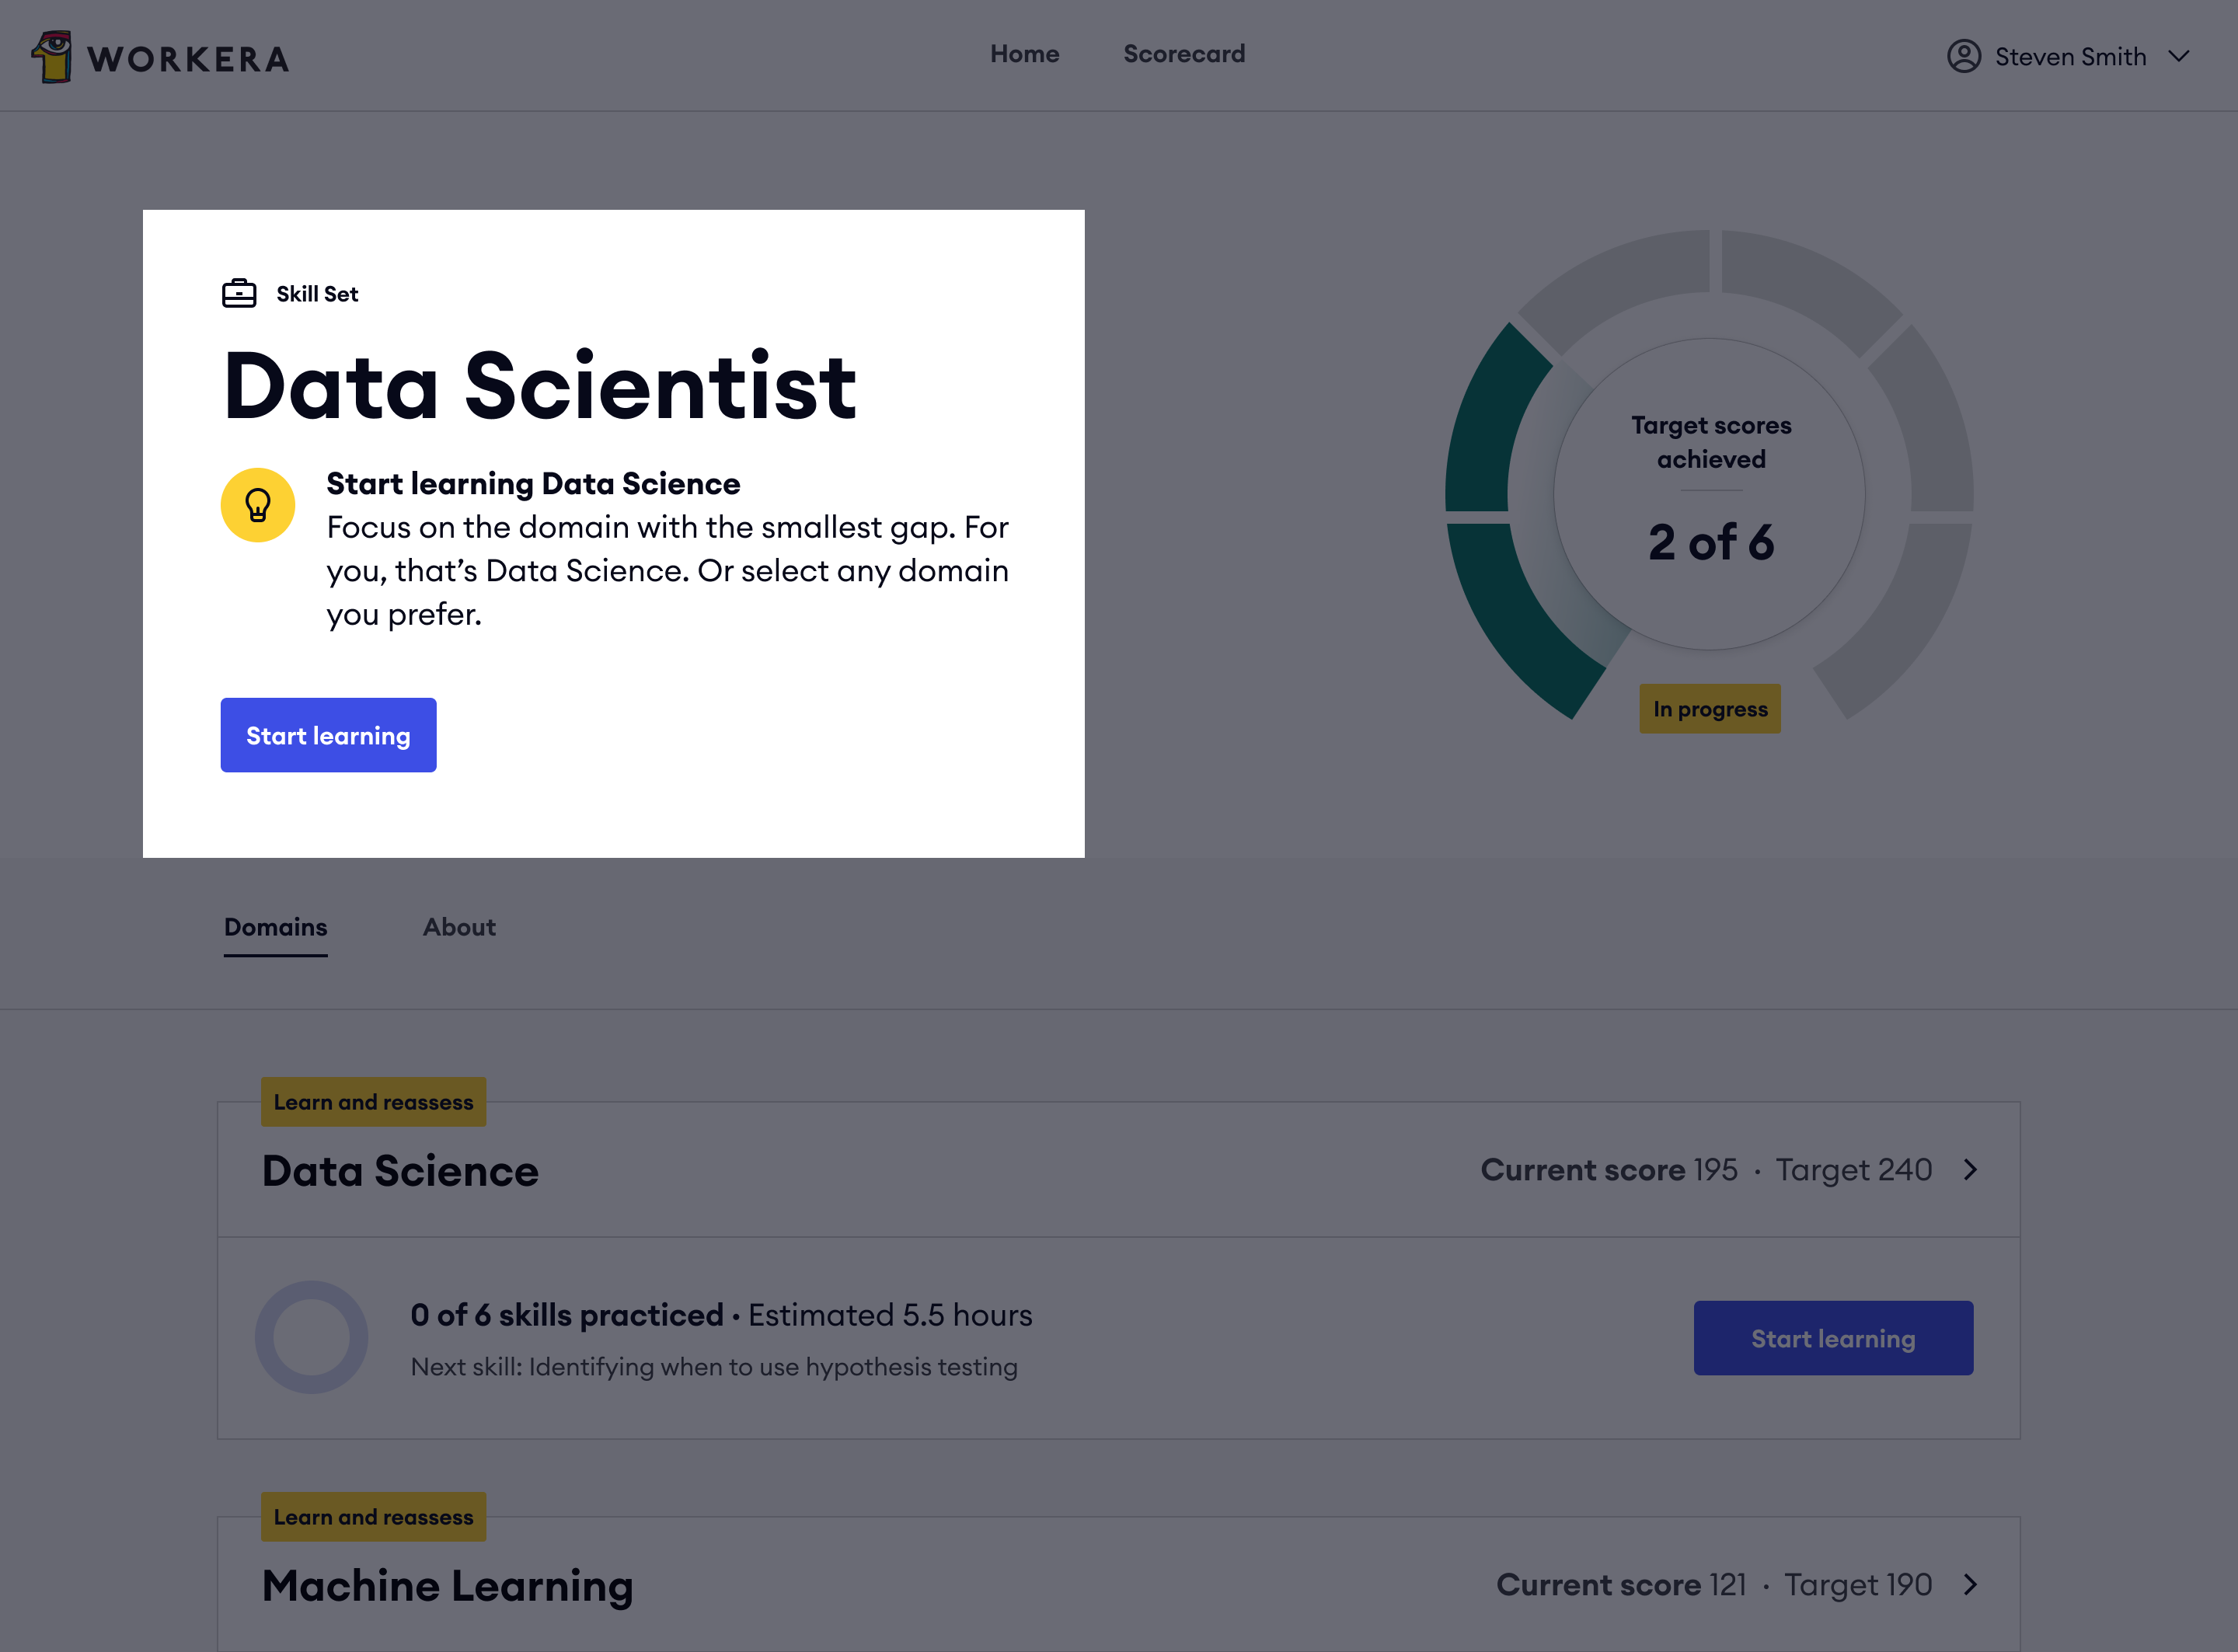Click the Data Science circular progress ring
The width and height of the screenshot is (2238, 1652).
(312, 1337)
